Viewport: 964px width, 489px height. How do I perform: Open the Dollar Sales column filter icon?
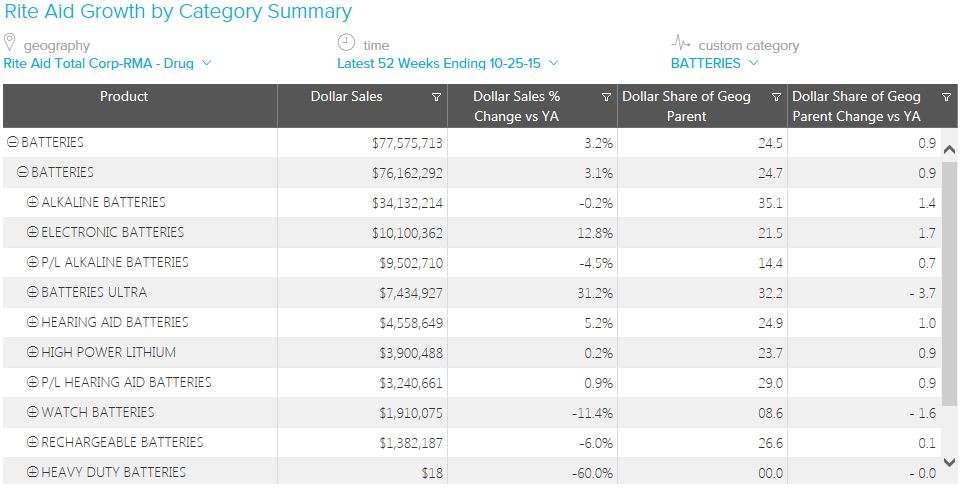pos(436,97)
